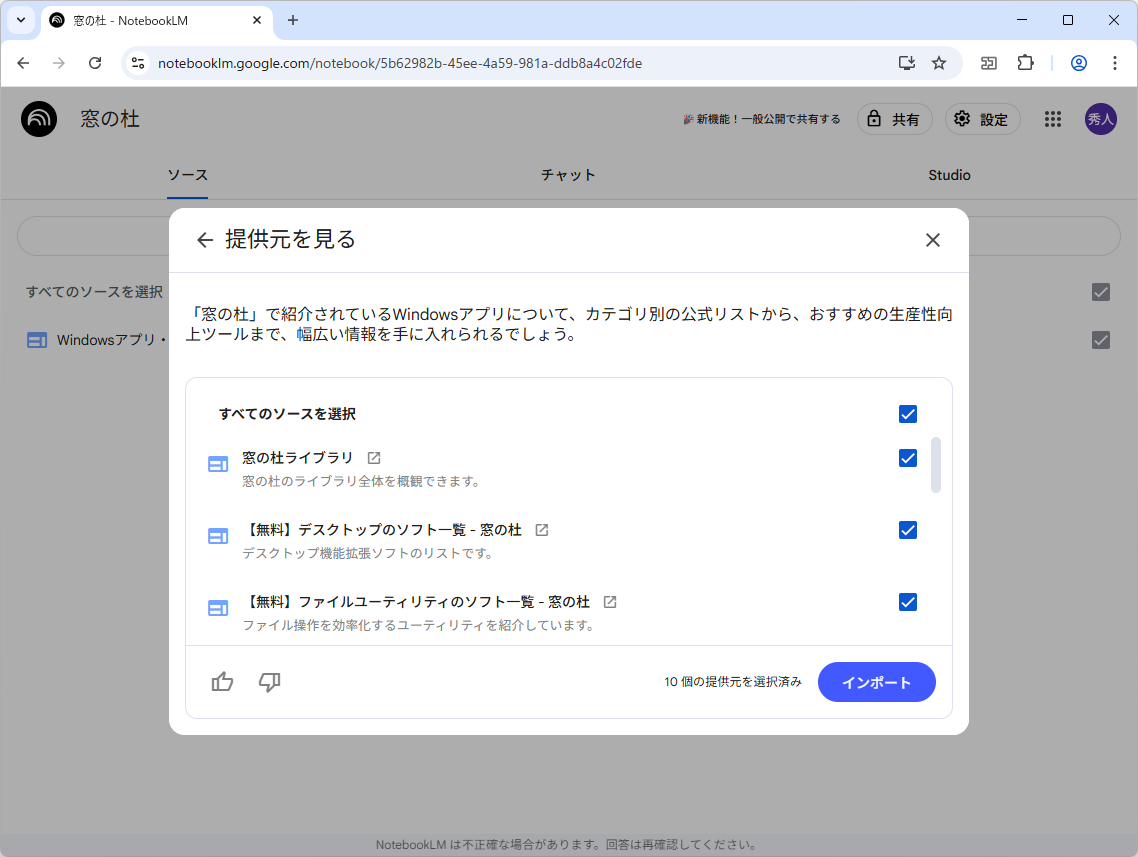Deselect the ファイルユーティリティのソフト一覧 source
The height and width of the screenshot is (857, 1138).
tap(908, 602)
